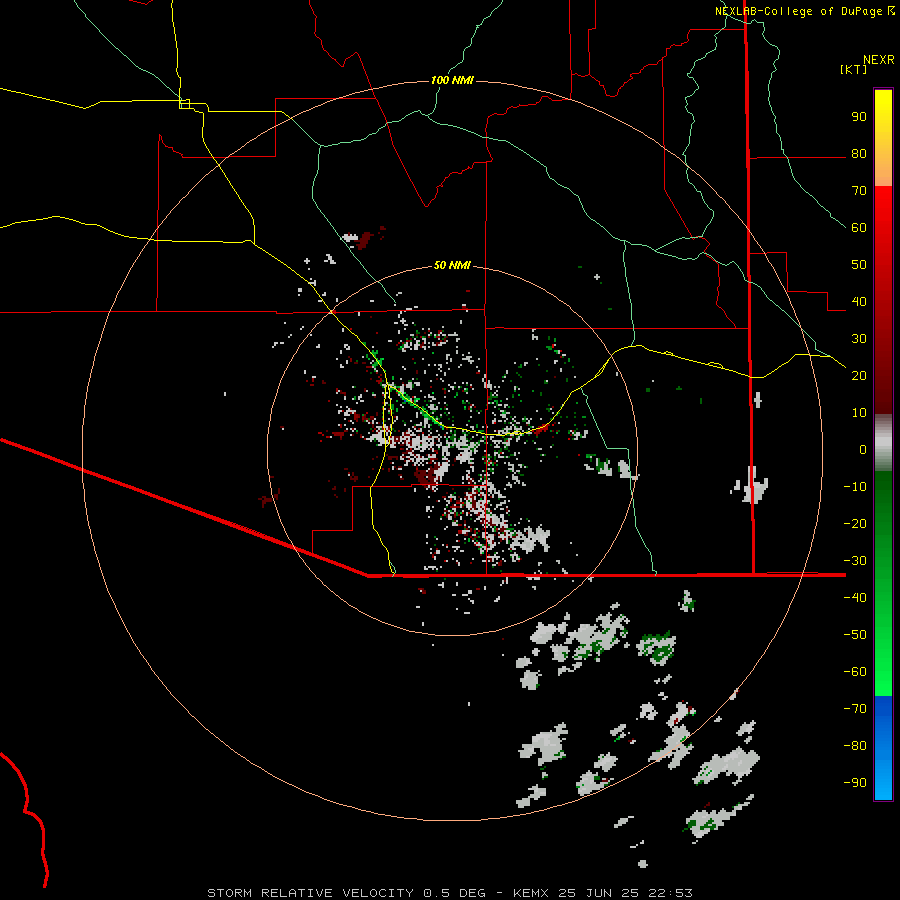Click the Storm Relative Velocity caption at bottom

[x=450, y=893]
